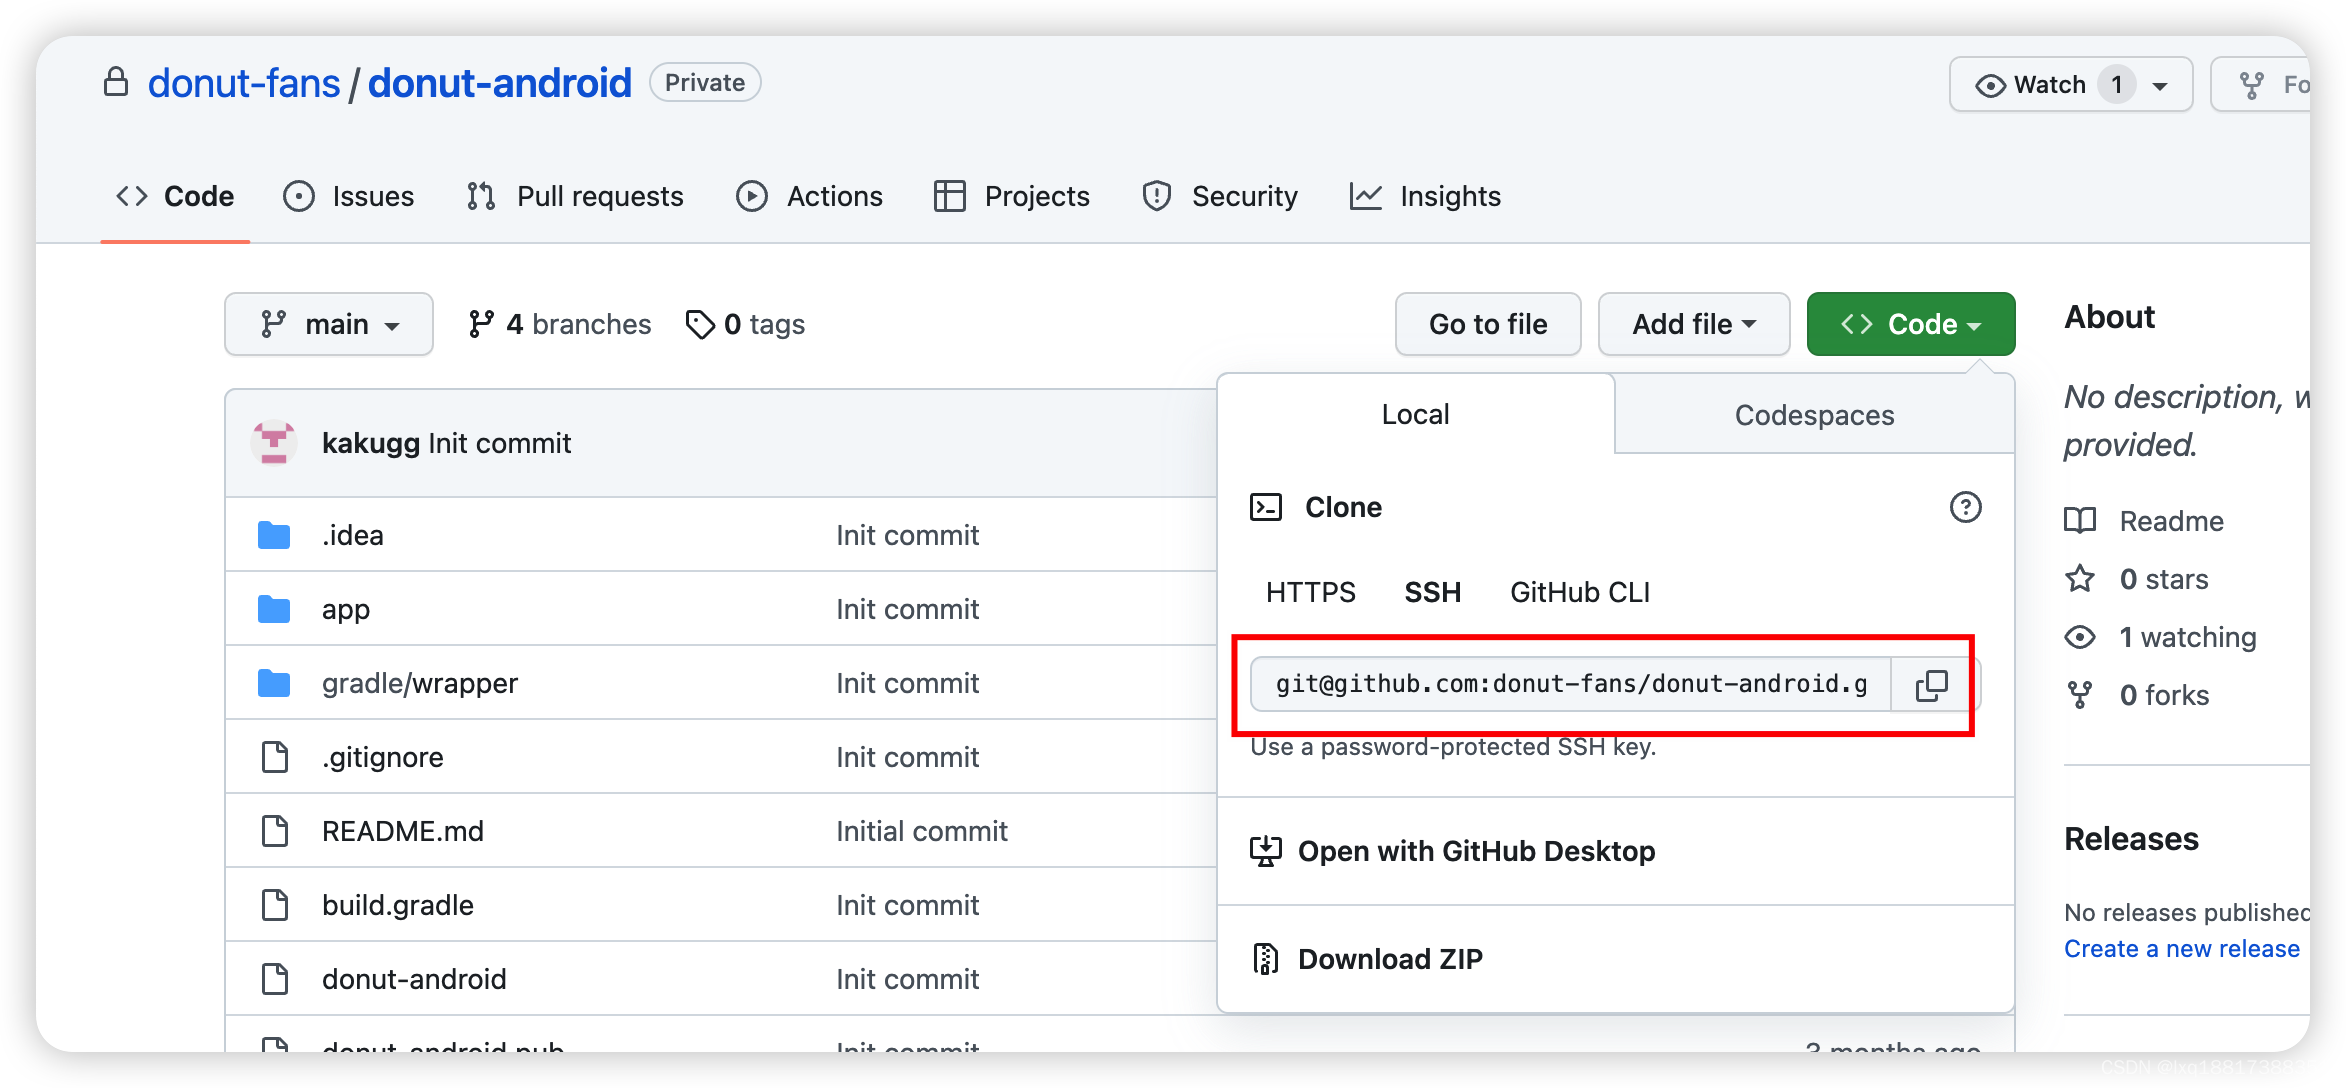Click the app folder icon

coord(274,610)
